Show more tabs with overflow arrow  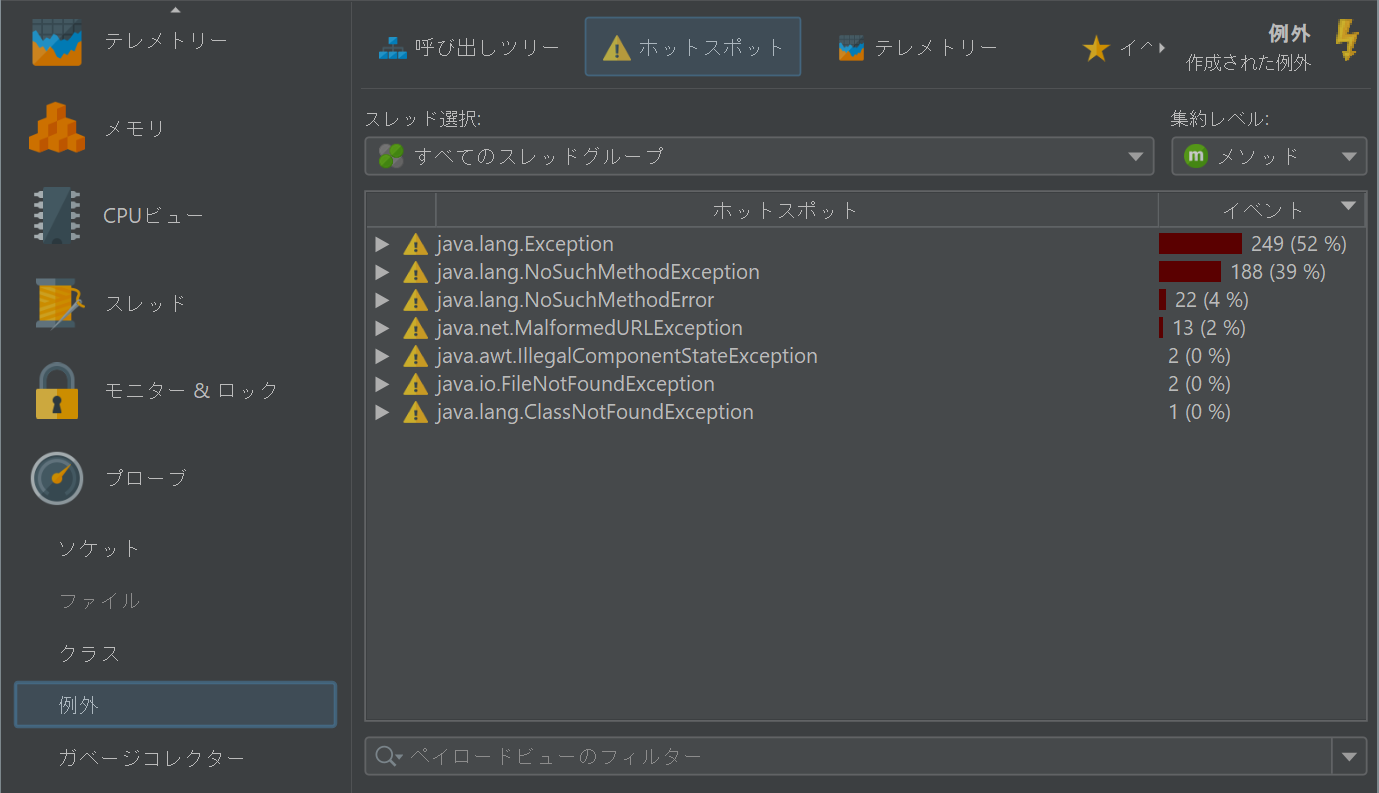(1162, 47)
